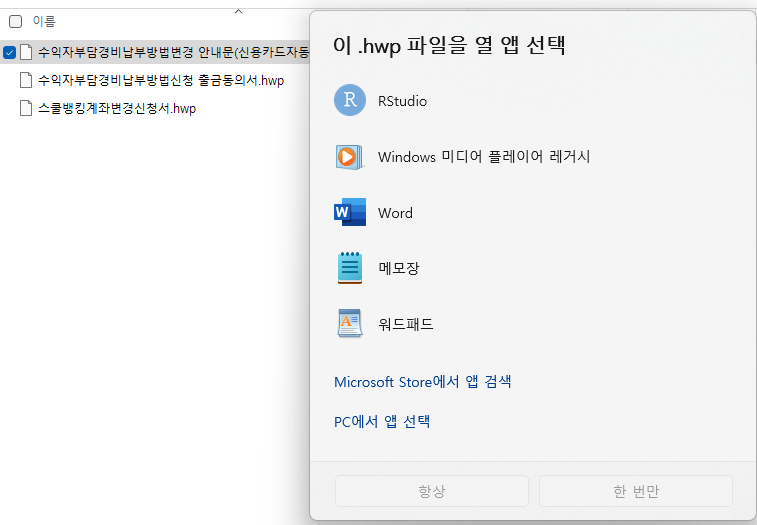
Task: Select file 수익자부담경비납부방법신청 출금동의서.hwp
Action: (x=161, y=80)
